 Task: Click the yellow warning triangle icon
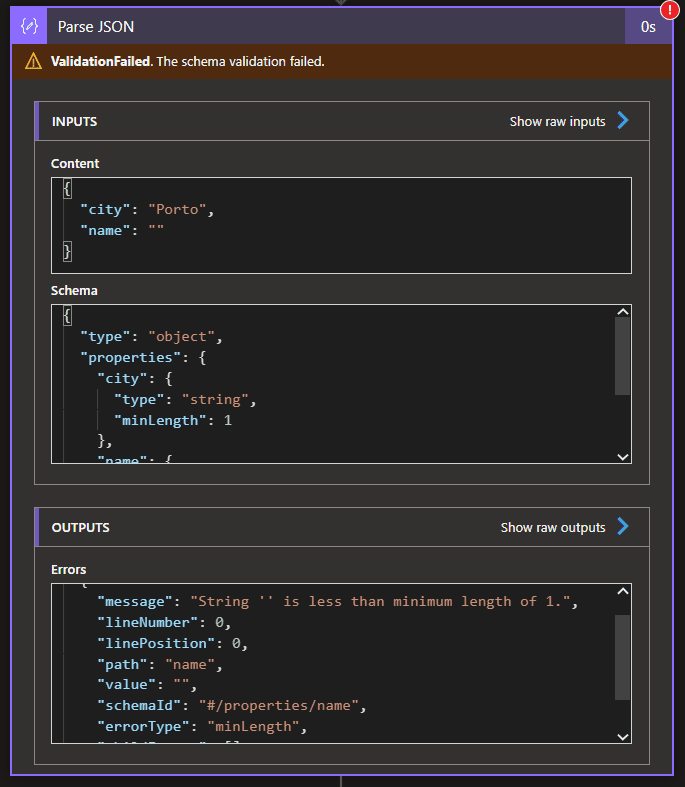pos(34,62)
